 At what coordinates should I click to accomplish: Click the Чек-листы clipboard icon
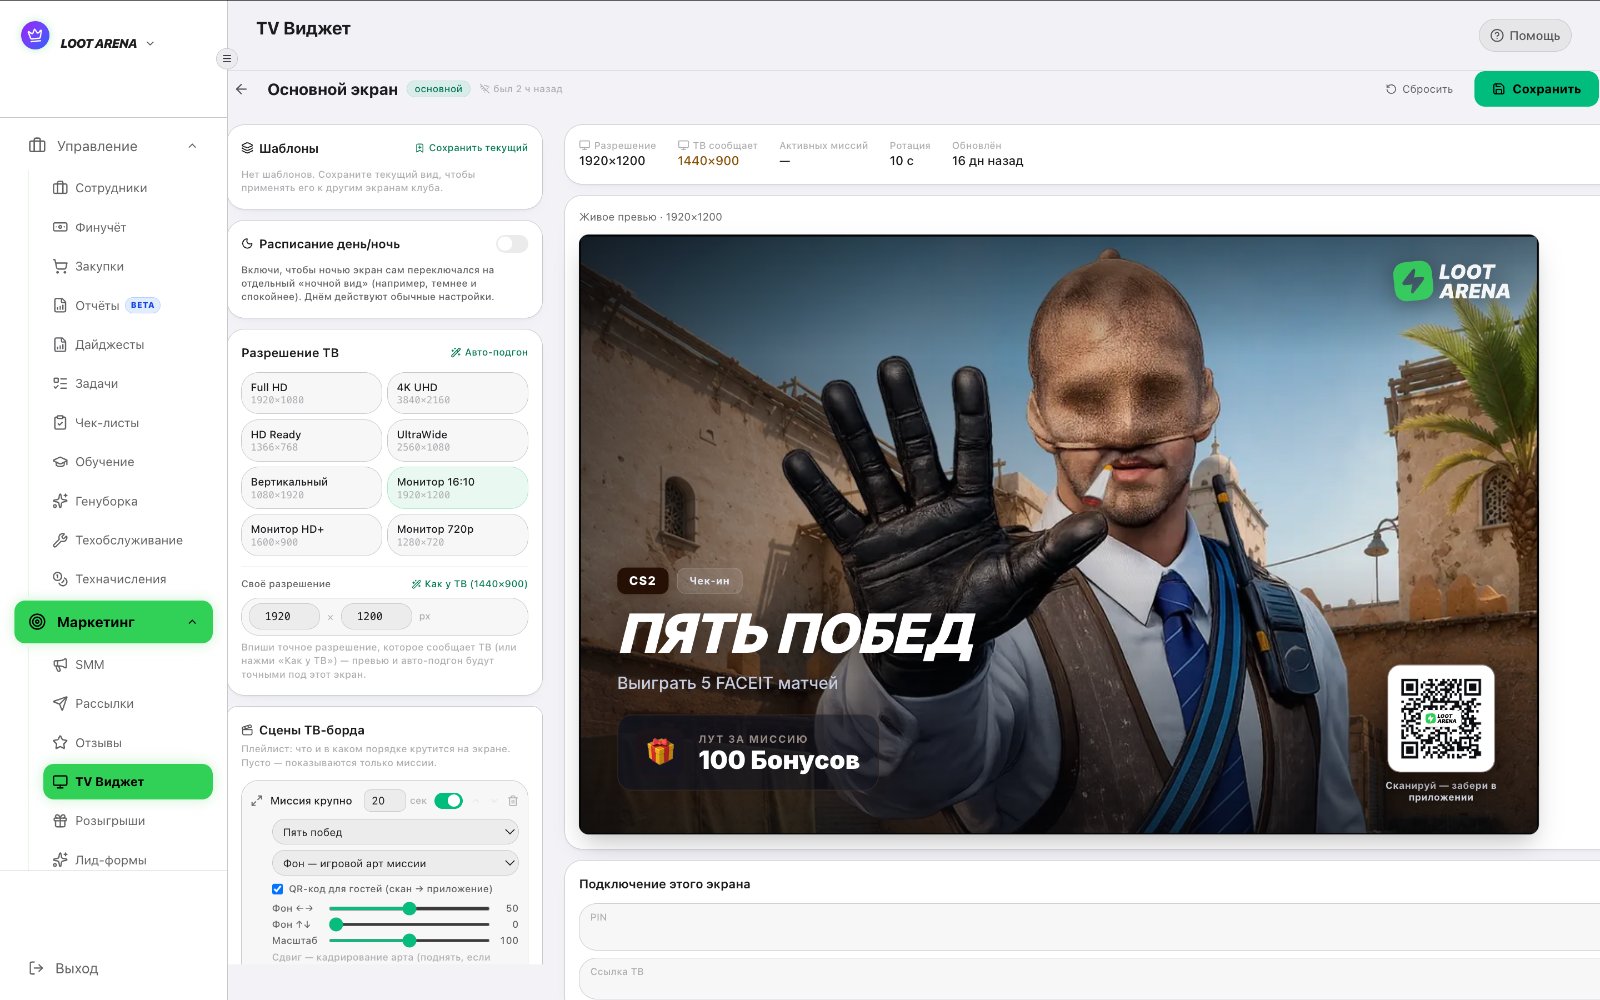[60, 423]
